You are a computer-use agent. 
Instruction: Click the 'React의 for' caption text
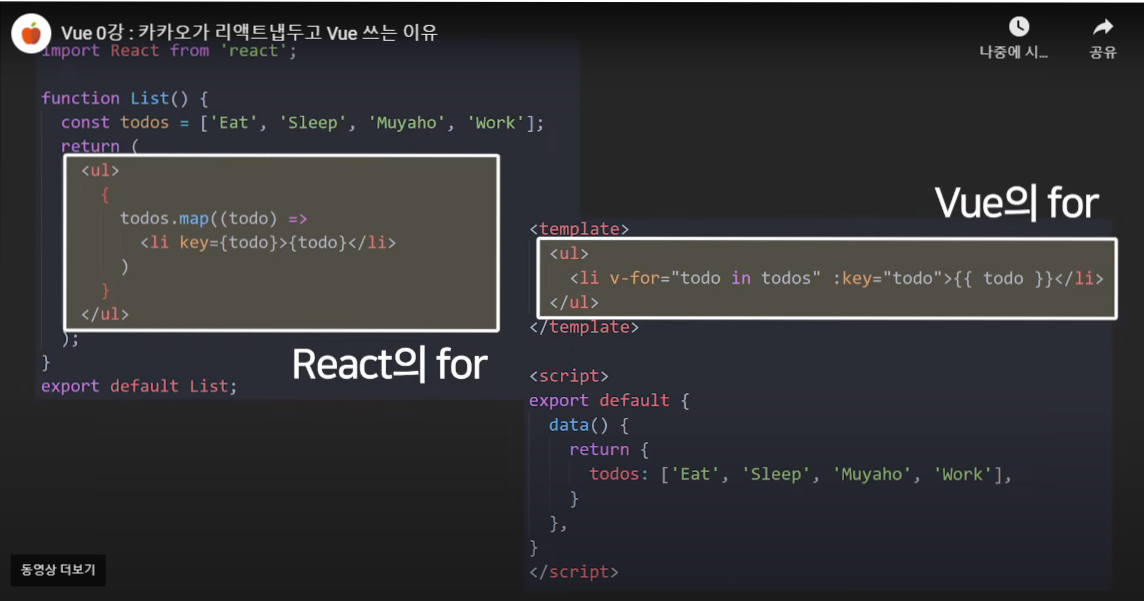(x=390, y=365)
